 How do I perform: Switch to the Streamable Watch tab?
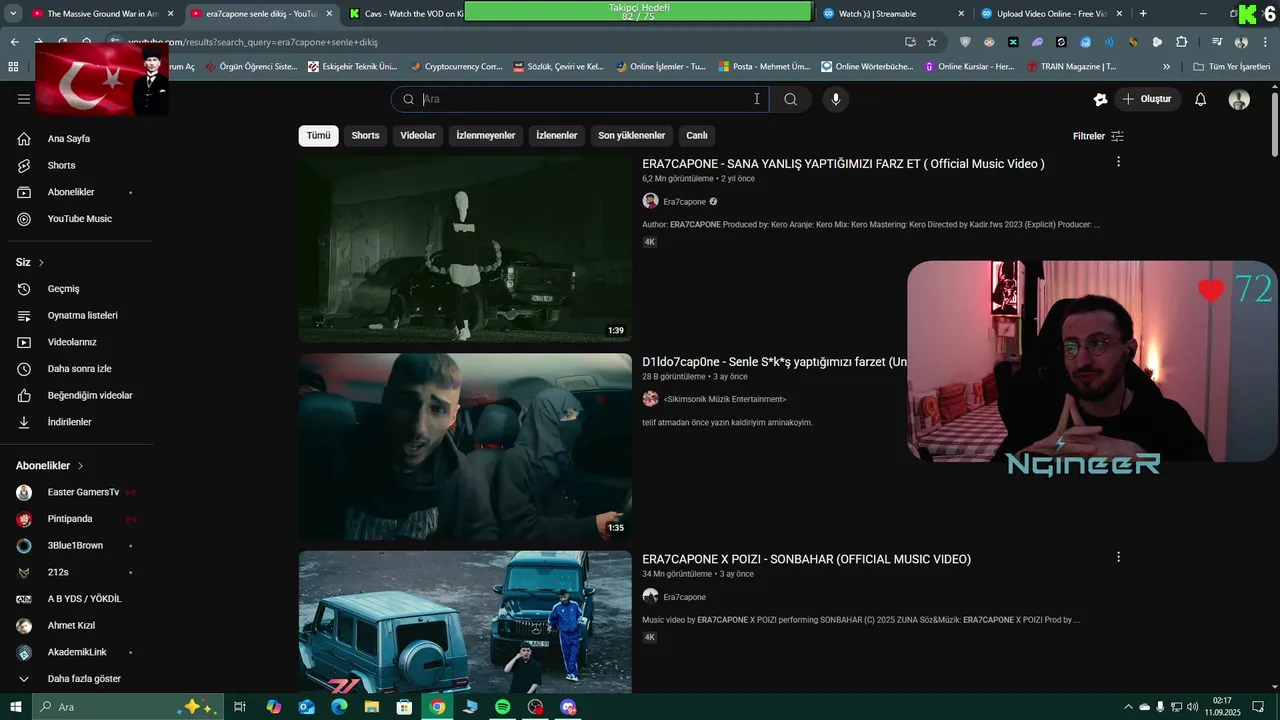click(890, 14)
